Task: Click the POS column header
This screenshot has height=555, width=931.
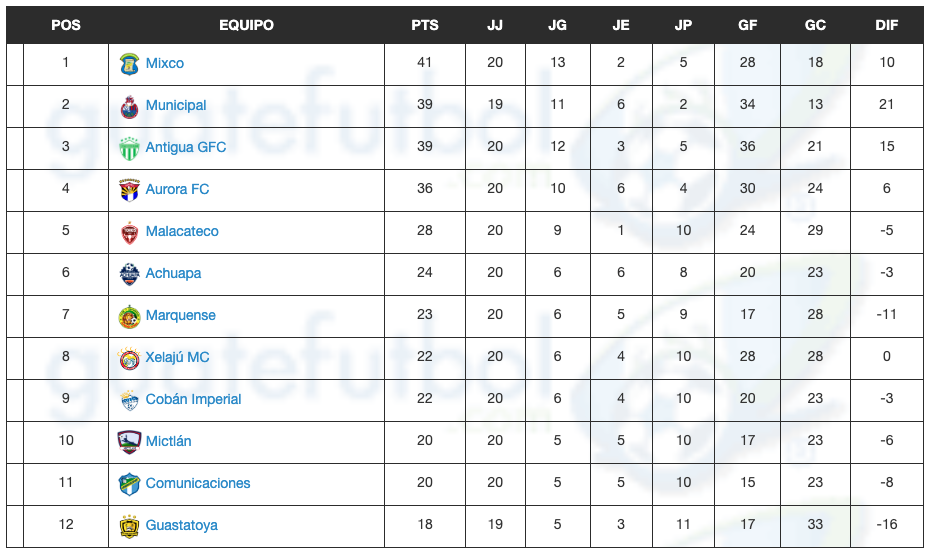Action: (66, 25)
